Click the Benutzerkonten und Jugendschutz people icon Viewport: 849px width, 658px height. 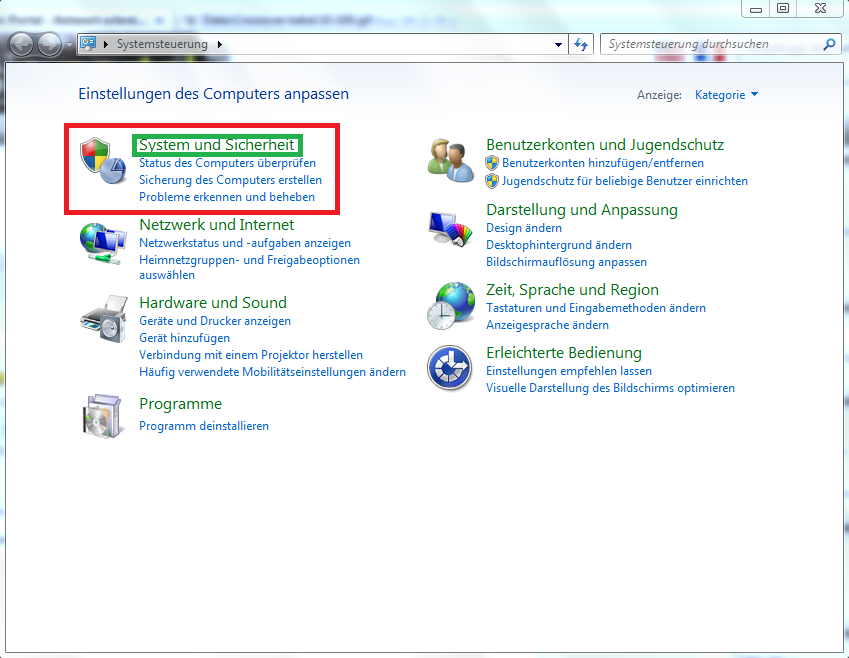coord(449,161)
